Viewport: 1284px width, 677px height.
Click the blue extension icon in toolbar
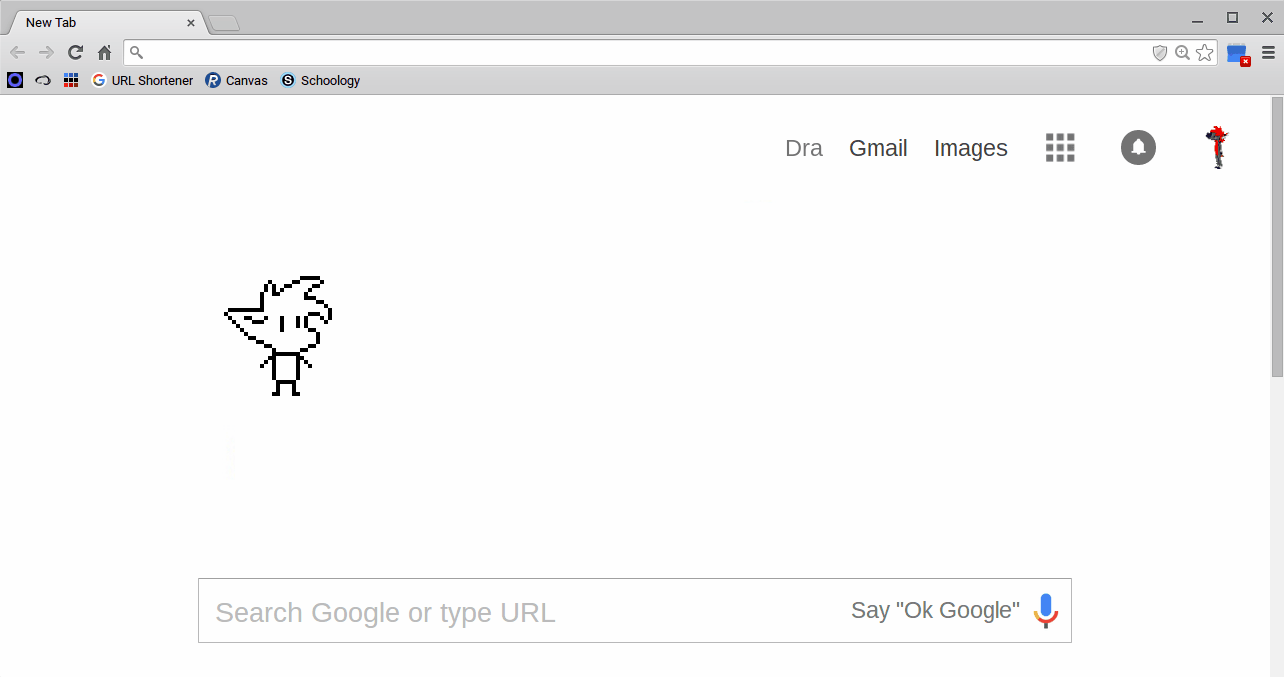pyautogui.click(x=1237, y=54)
